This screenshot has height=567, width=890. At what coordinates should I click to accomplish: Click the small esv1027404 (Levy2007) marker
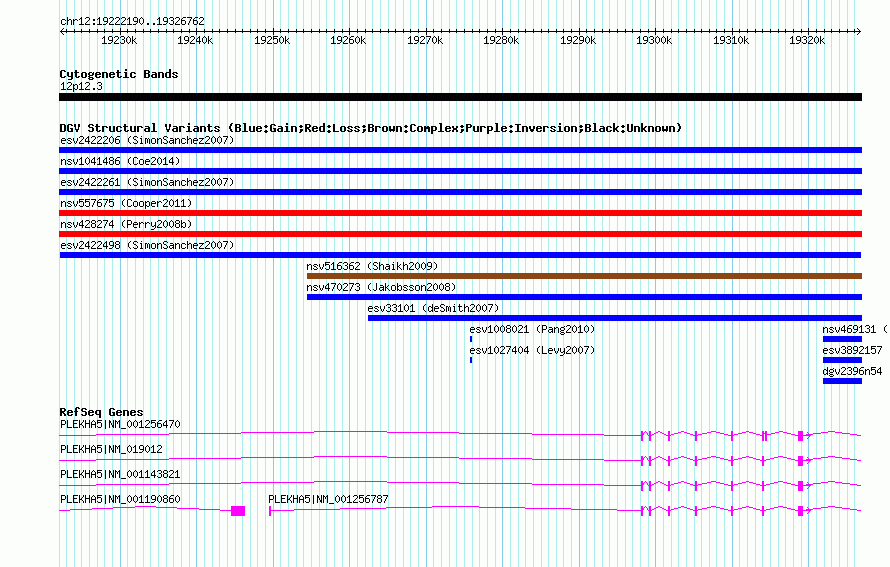pyautogui.click(x=471, y=360)
